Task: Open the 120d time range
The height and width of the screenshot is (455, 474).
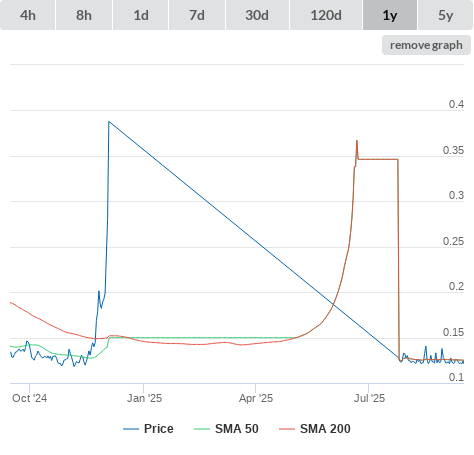Action: click(326, 15)
